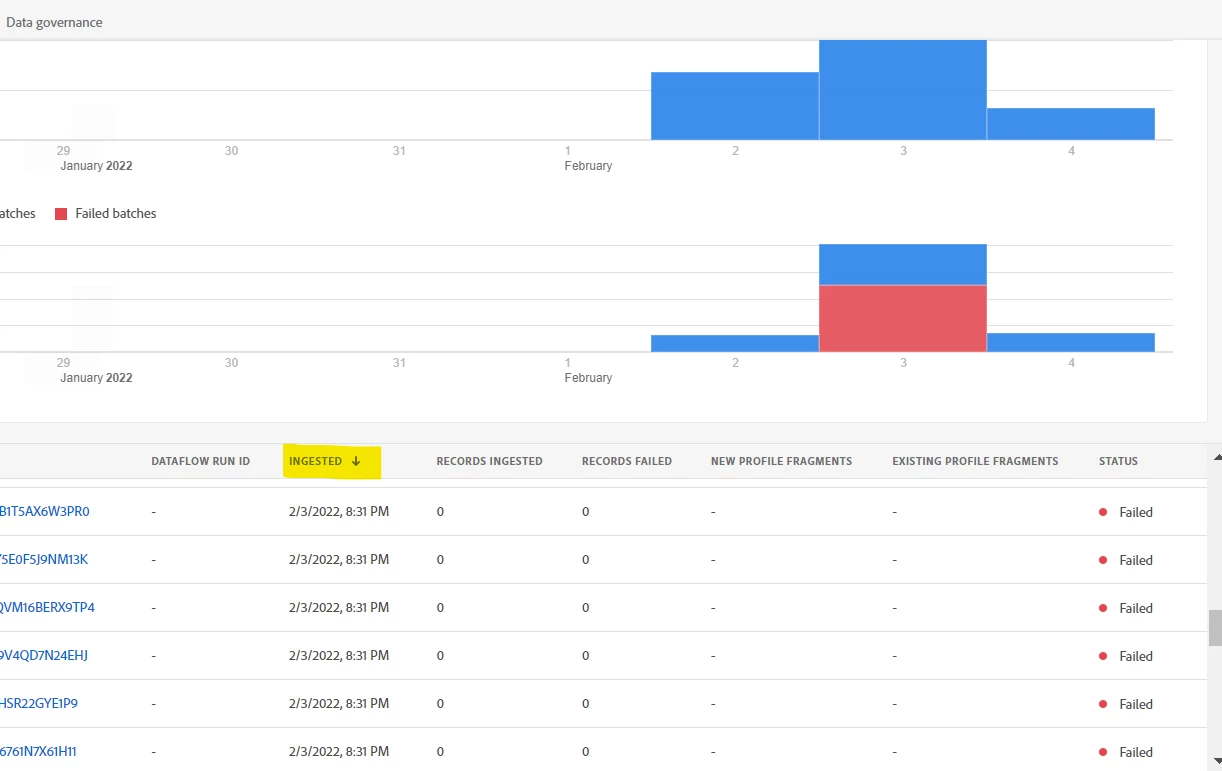The image size is (1222, 771).
Task: Click the red Failed status dot in the B1T5AX6W3PR0 row
Action: 1103,511
